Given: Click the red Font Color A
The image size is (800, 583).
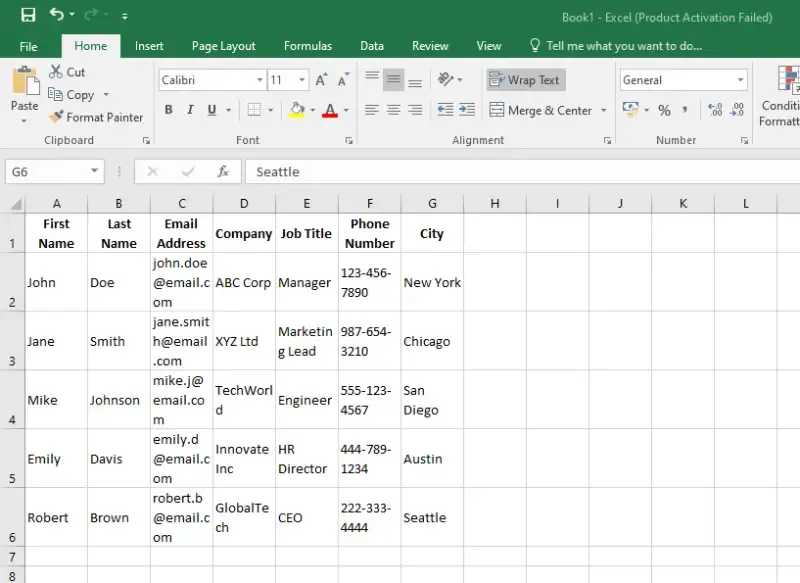Looking at the screenshot, I should [x=330, y=110].
